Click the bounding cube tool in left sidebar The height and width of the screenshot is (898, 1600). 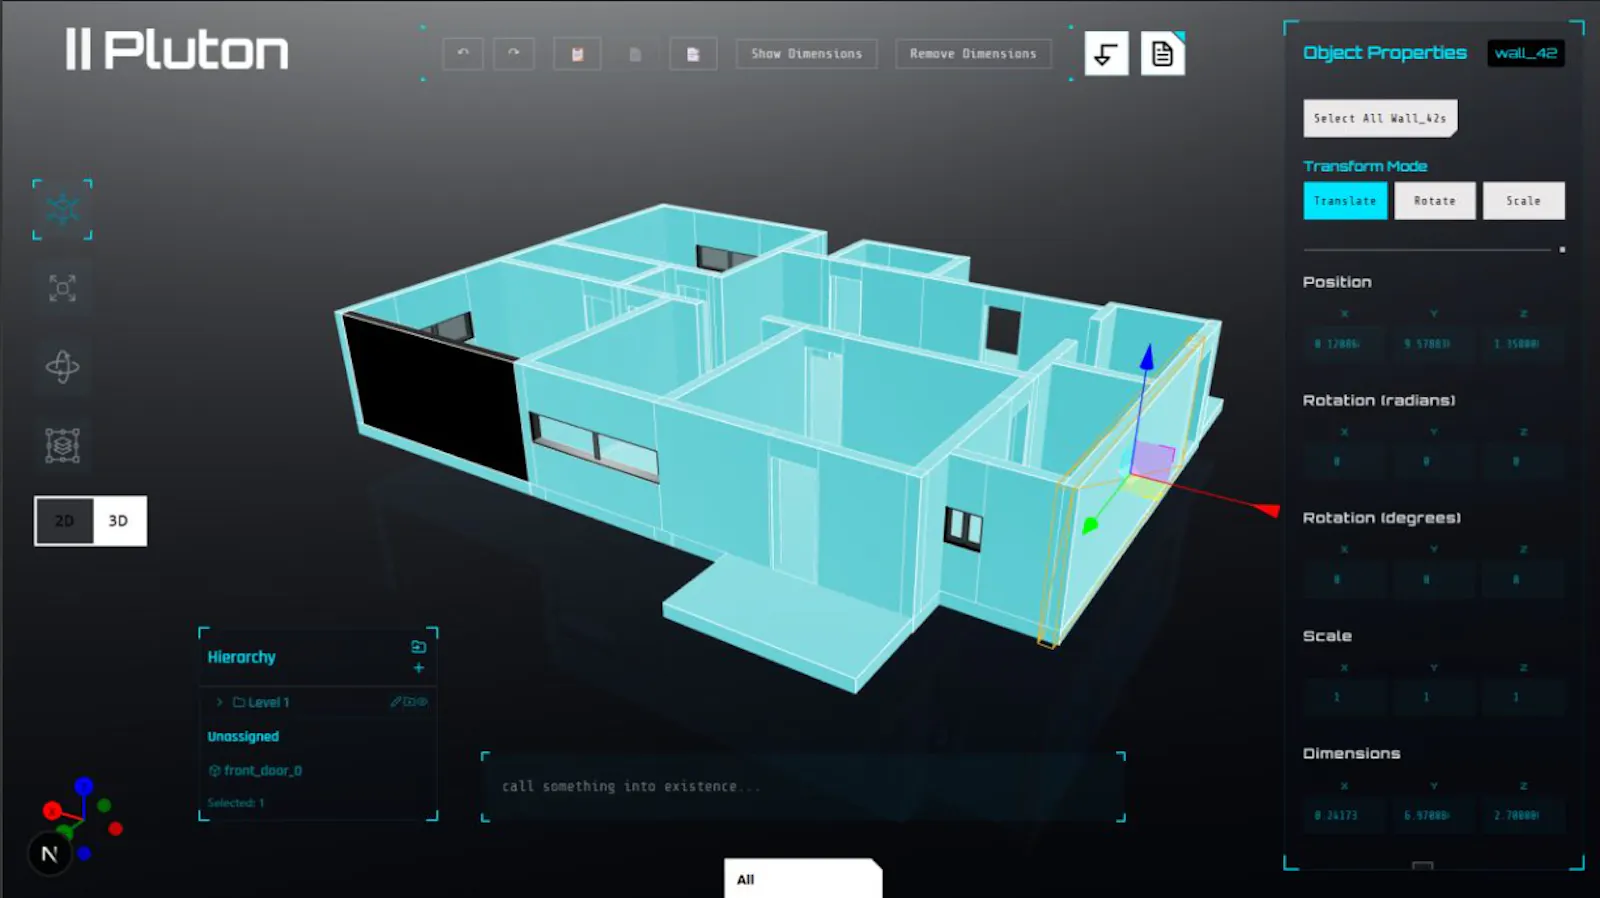tap(63, 445)
